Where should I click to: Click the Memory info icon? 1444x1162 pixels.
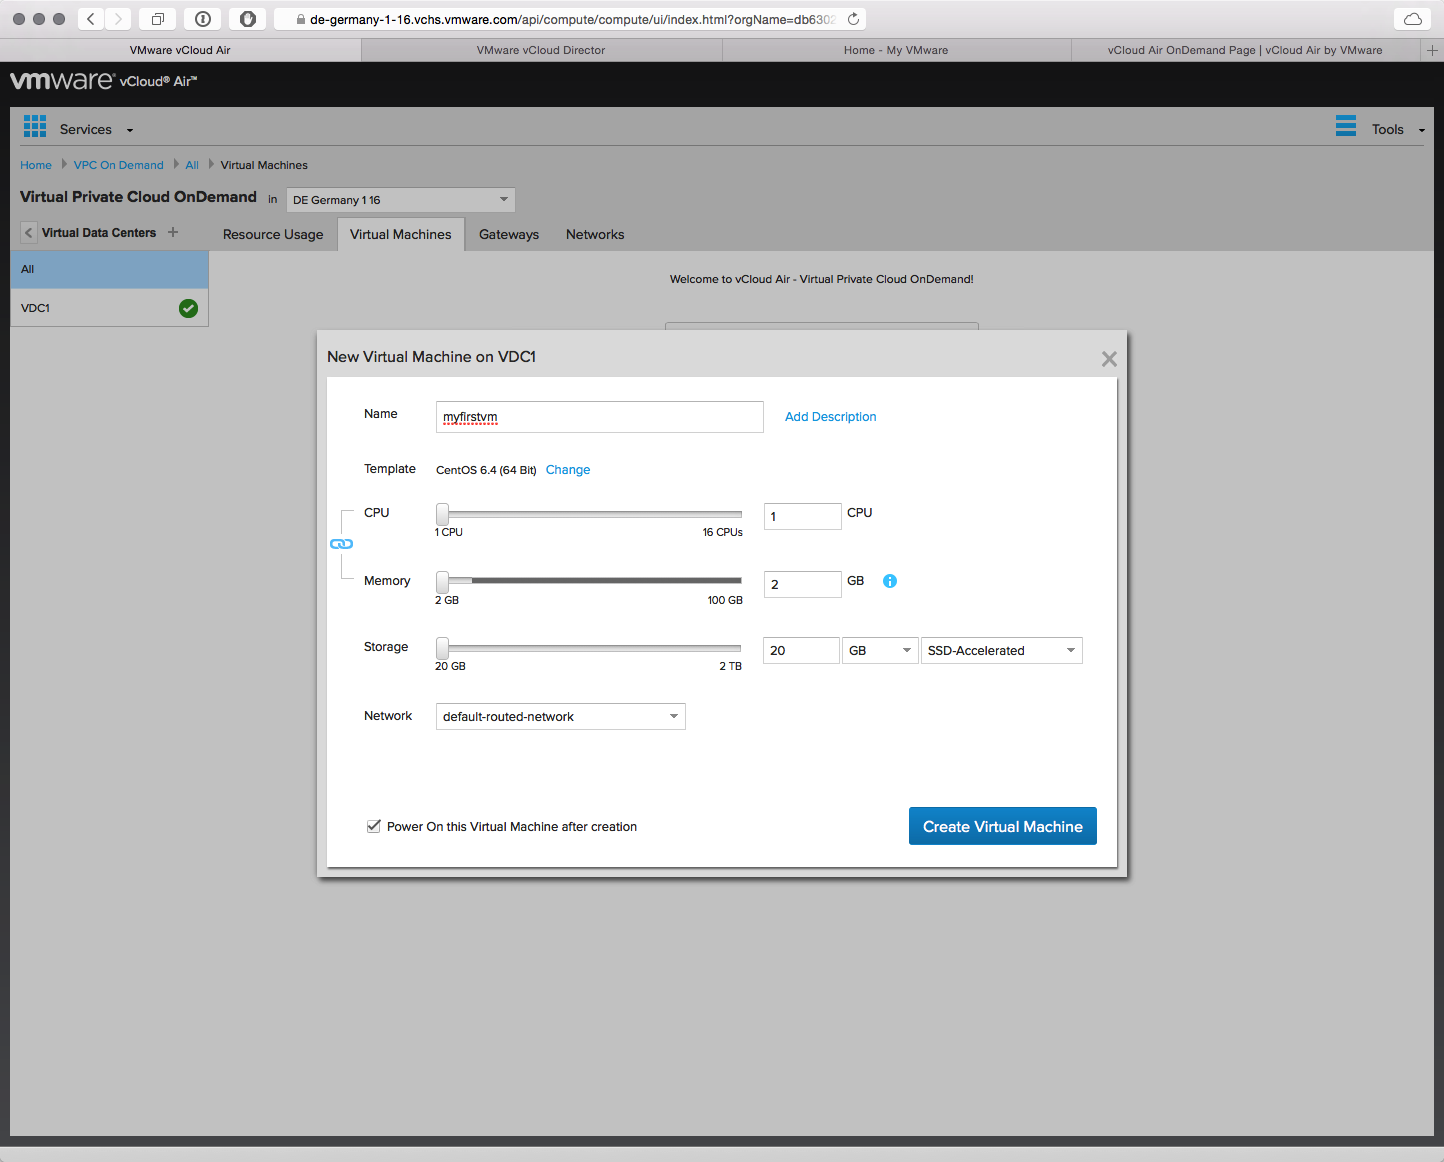pos(890,581)
